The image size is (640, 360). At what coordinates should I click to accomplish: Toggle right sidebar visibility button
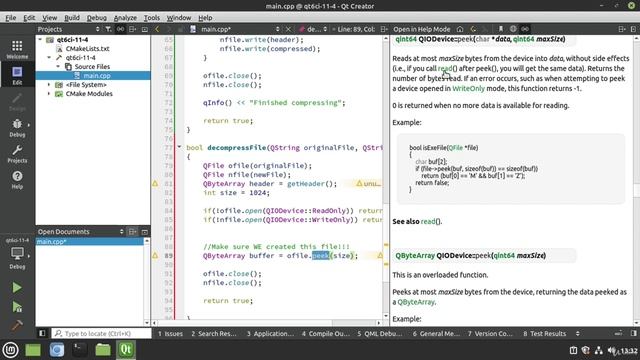click(x=633, y=333)
